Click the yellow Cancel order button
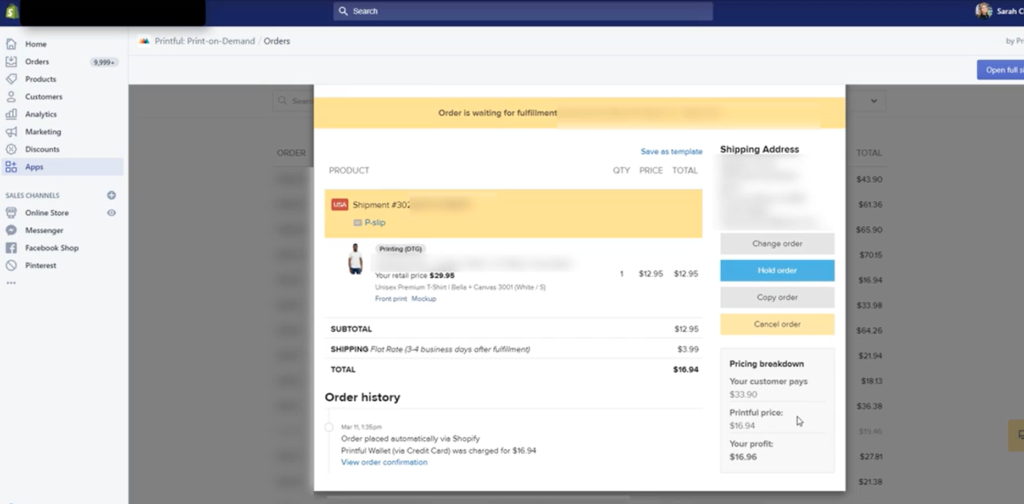1024x504 pixels. tap(777, 324)
